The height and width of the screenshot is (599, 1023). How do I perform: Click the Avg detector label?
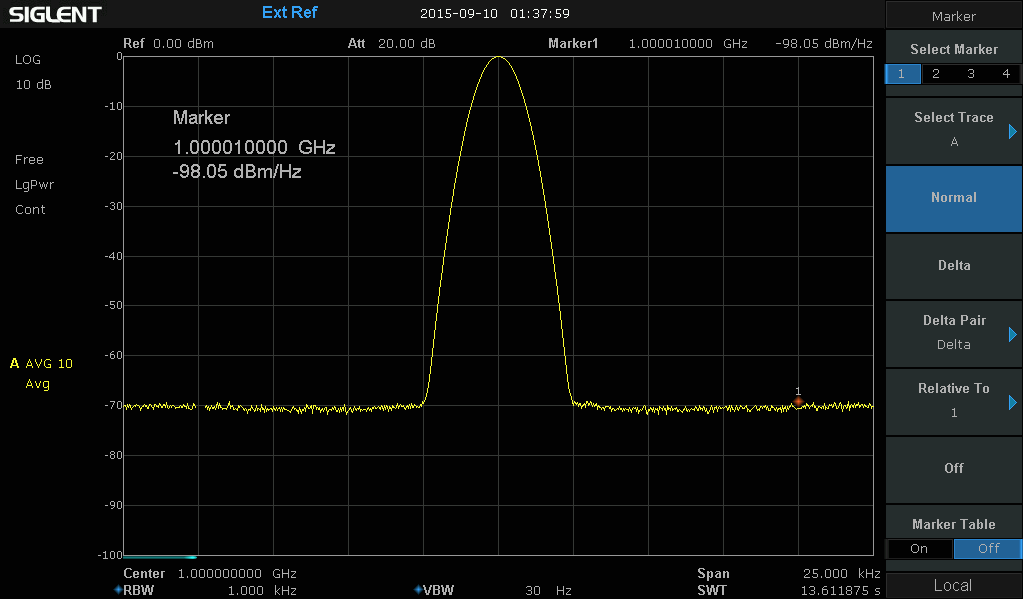pos(37,384)
